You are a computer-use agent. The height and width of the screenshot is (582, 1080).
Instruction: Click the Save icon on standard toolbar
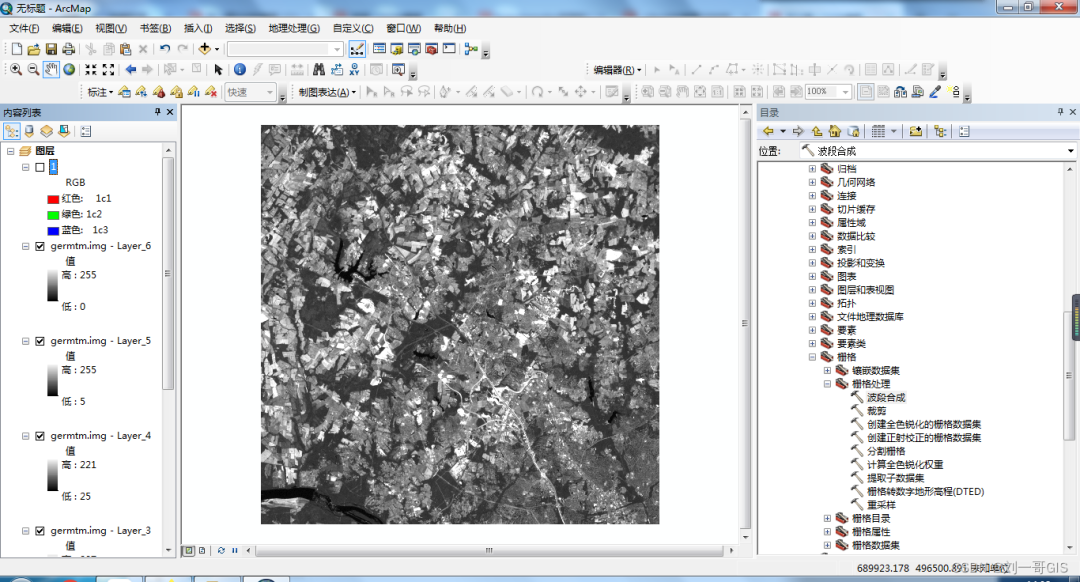point(52,48)
